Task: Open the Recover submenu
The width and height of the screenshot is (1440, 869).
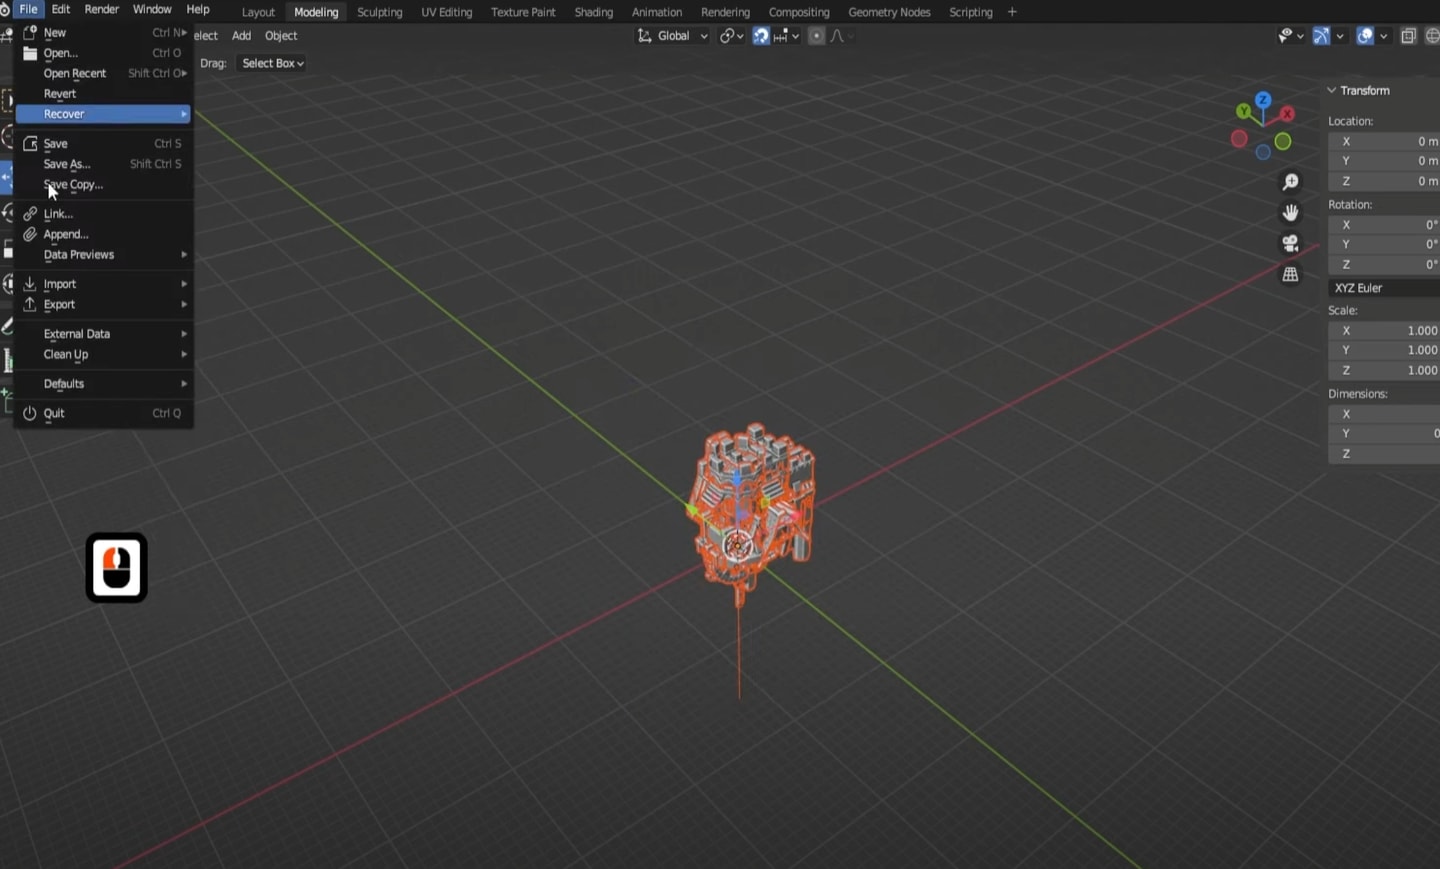Action: click(103, 114)
